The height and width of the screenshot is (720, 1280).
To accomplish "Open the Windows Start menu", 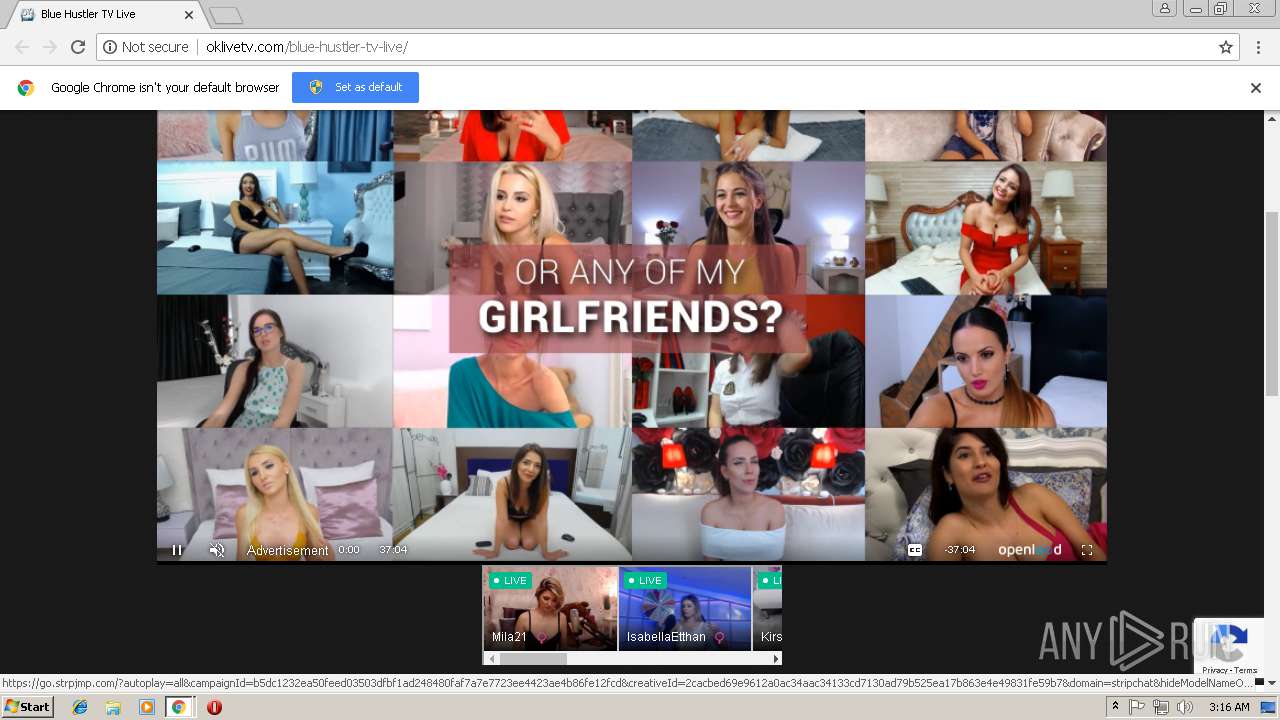I will tap(28, 707).
